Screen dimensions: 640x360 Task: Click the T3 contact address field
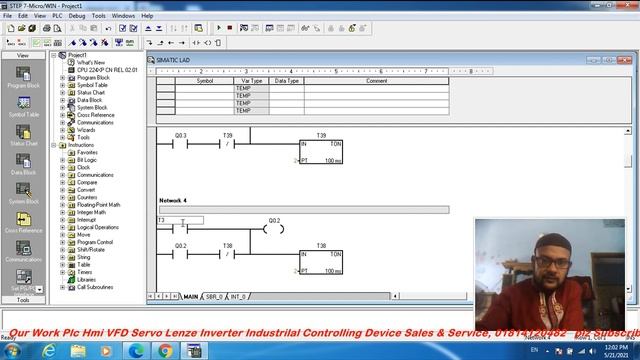[180, 220]
